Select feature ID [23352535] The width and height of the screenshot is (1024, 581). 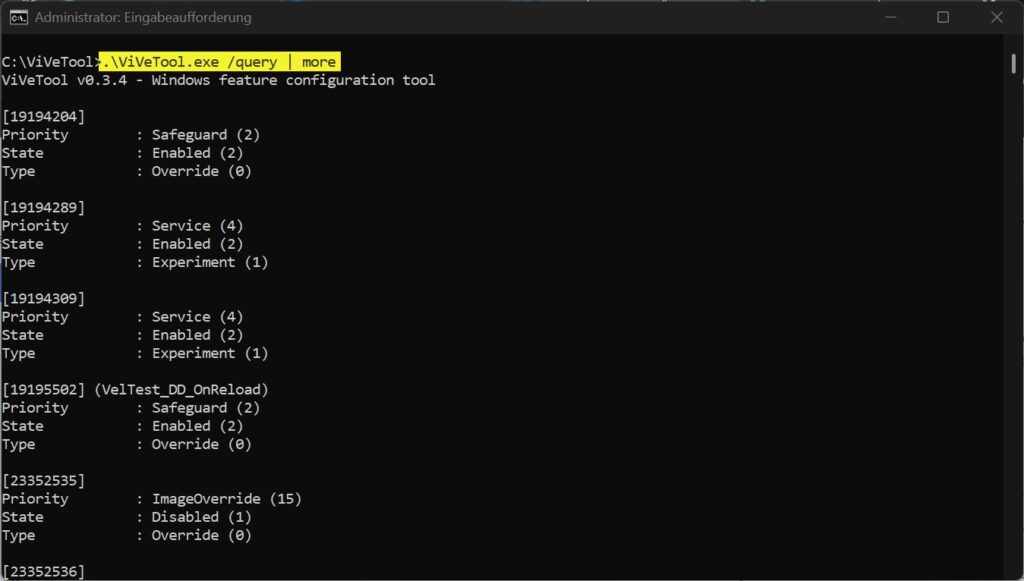tap(43, 481)
